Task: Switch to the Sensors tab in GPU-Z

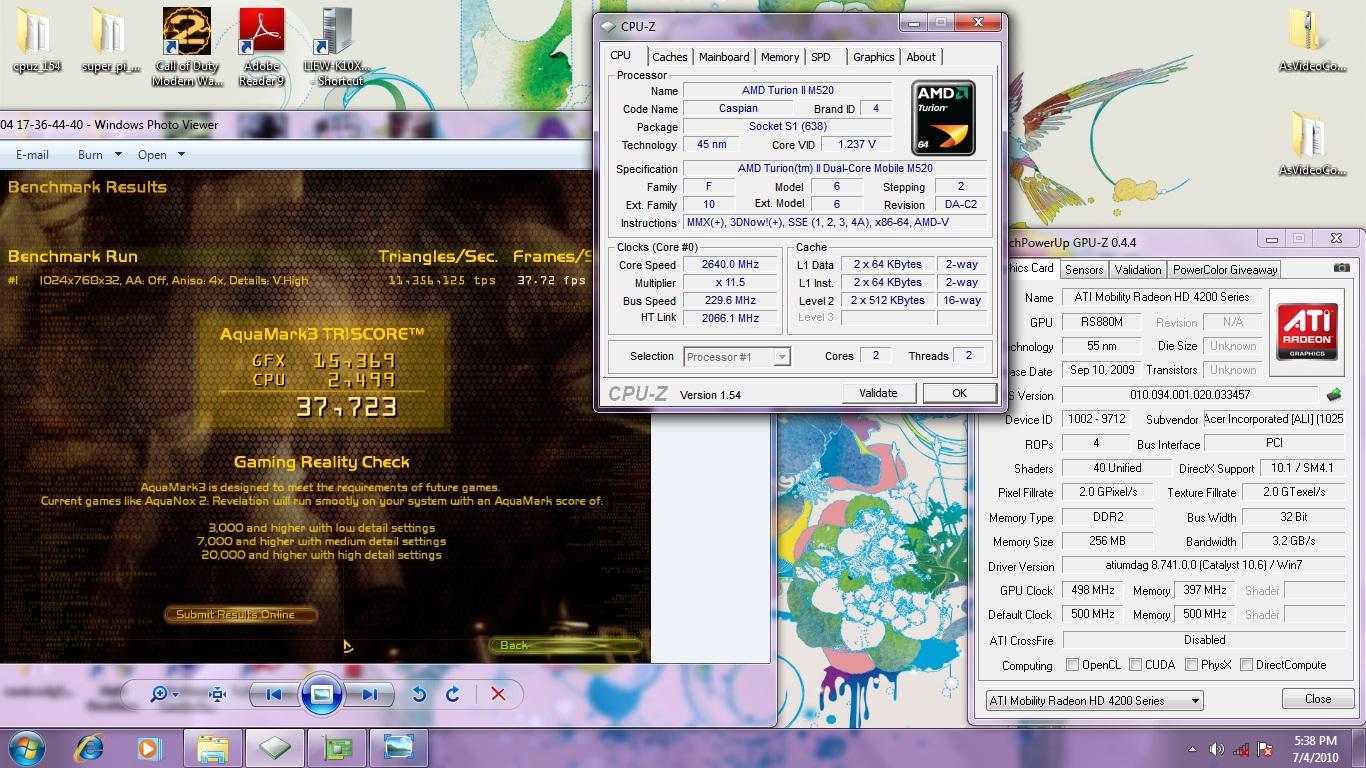Action: (x=1084, y=269)
